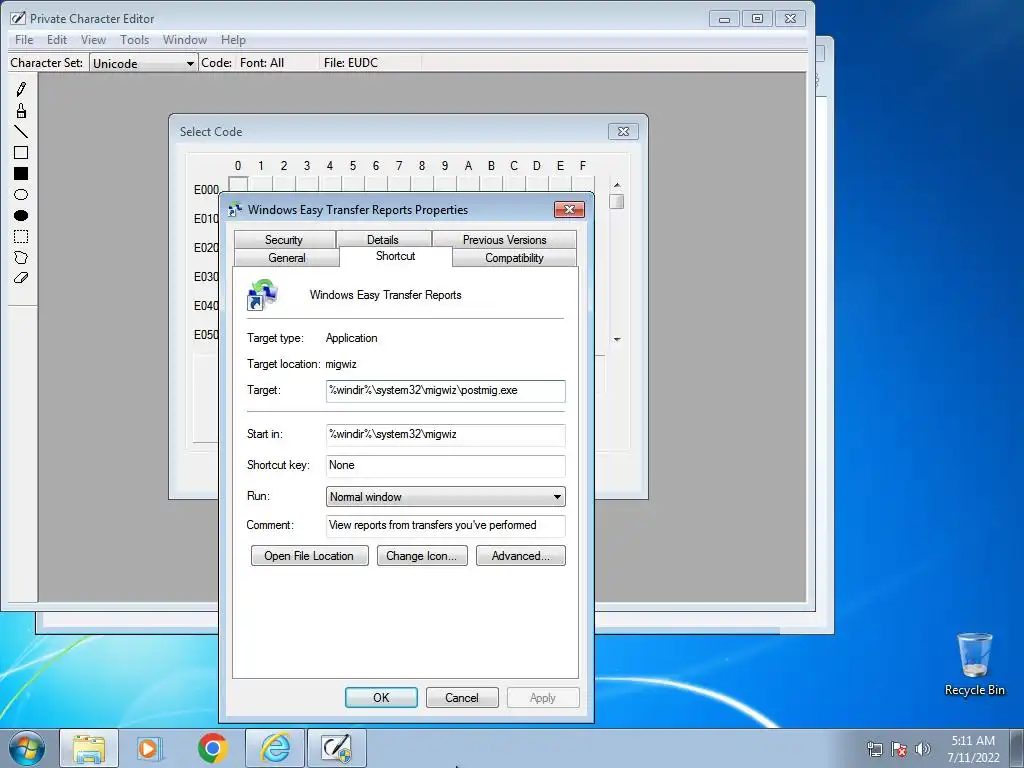Confirm the properties dialog with OK
The height and width of the screenshot is (768, 1024).
click(x=381, y=697)
